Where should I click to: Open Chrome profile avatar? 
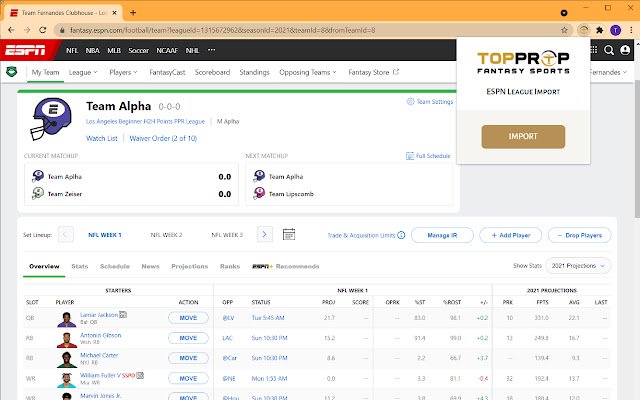(616, 30)
